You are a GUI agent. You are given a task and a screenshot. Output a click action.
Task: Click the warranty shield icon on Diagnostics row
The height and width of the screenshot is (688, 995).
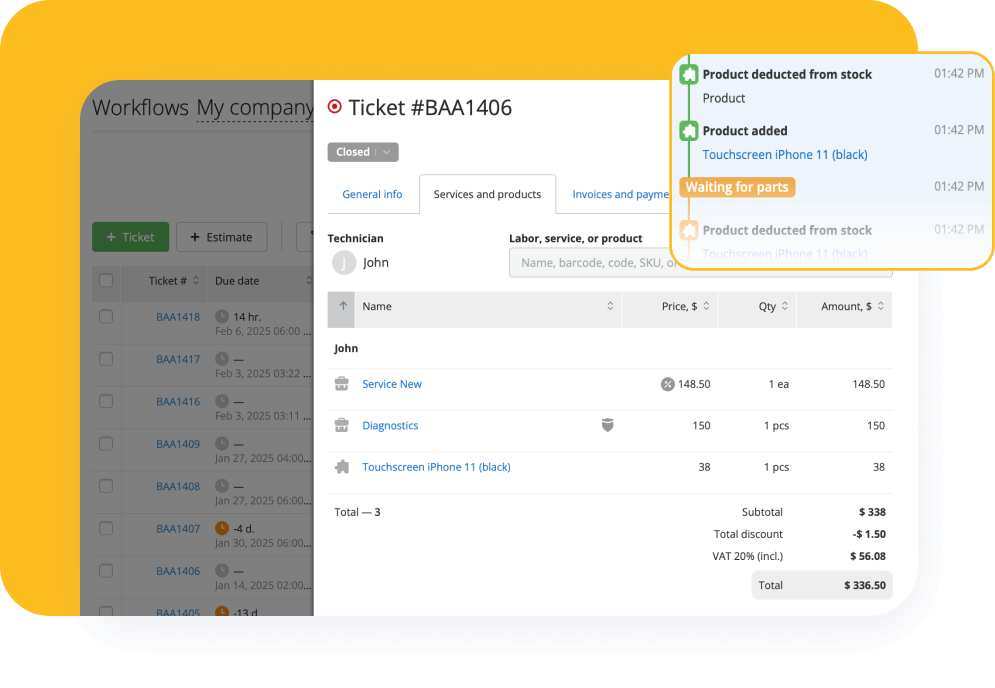(608, 425)
